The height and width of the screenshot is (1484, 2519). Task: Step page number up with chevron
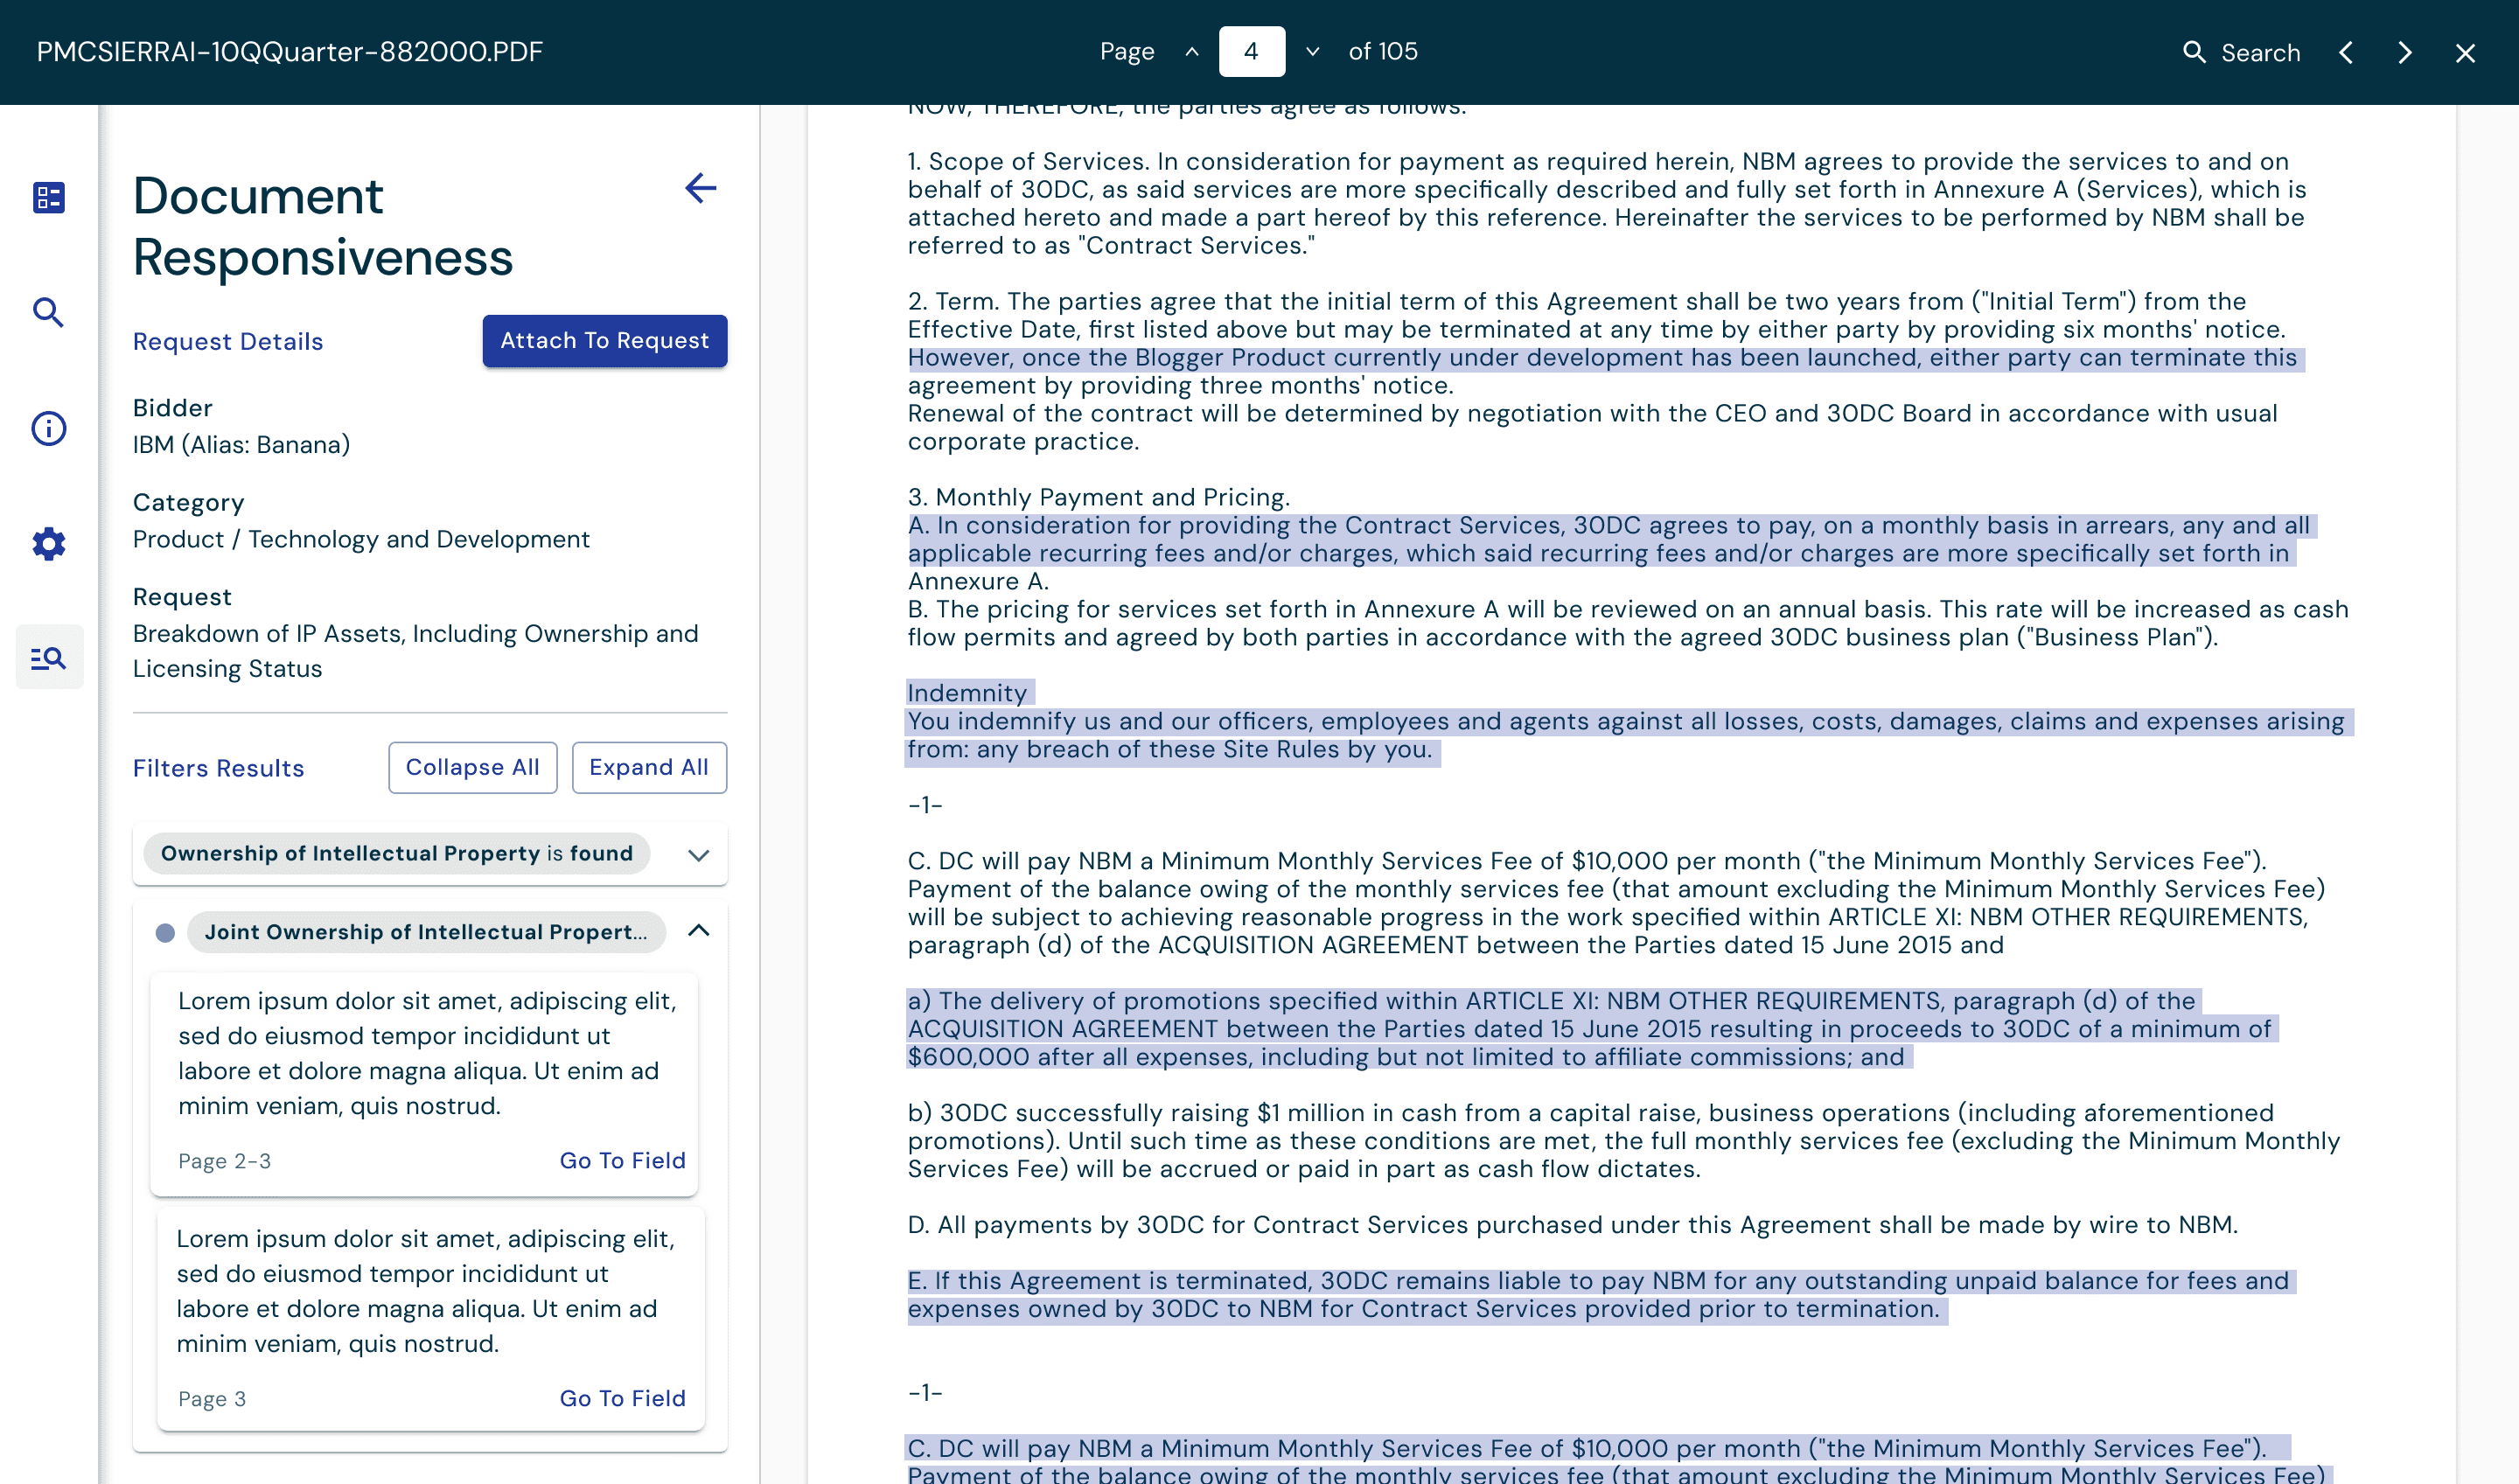coord(1191,52)
